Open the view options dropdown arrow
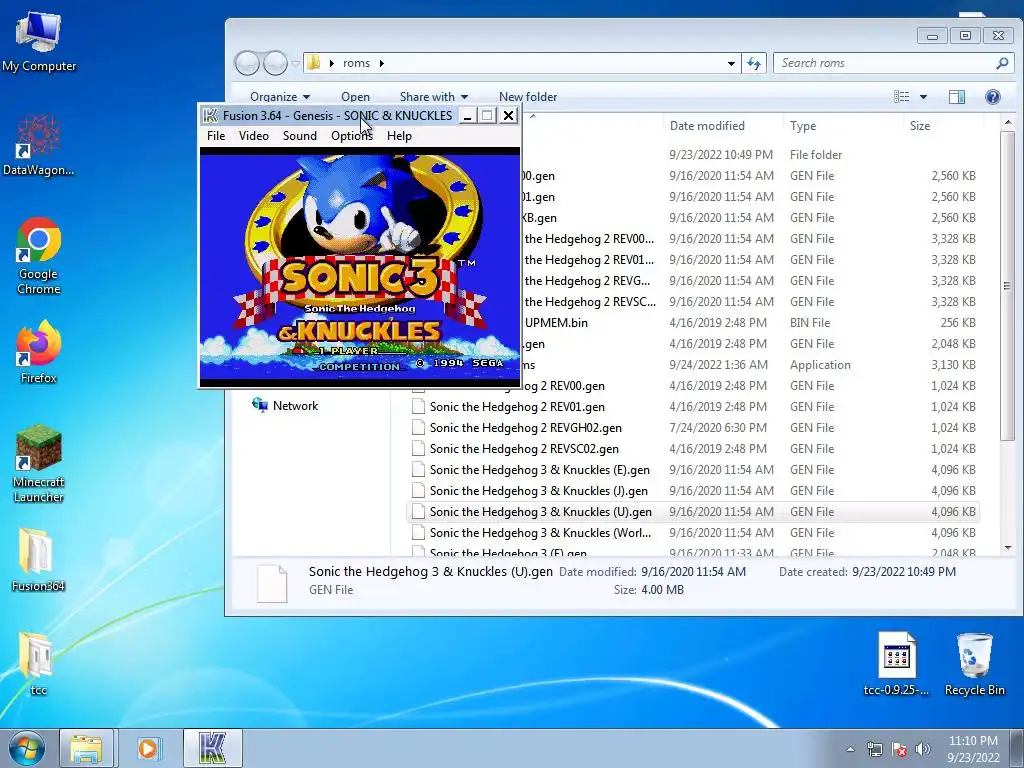This screenshot has width=1024, height=768. click(x=923, y=97)
